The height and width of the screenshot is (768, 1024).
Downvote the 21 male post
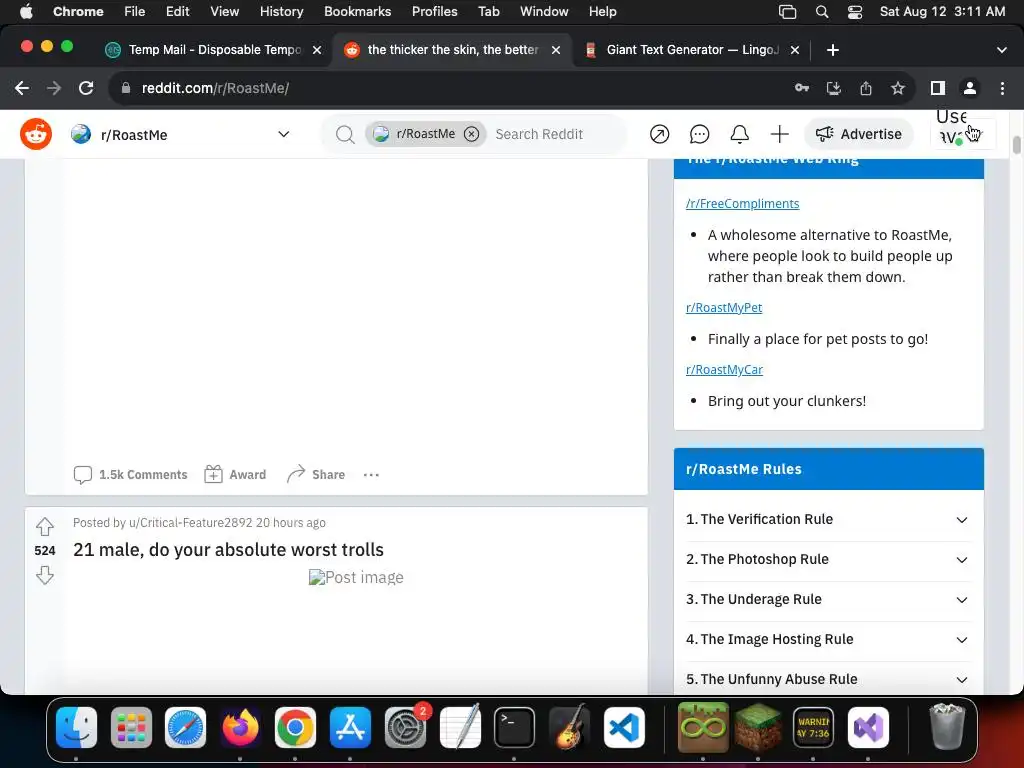pos(44,575)
